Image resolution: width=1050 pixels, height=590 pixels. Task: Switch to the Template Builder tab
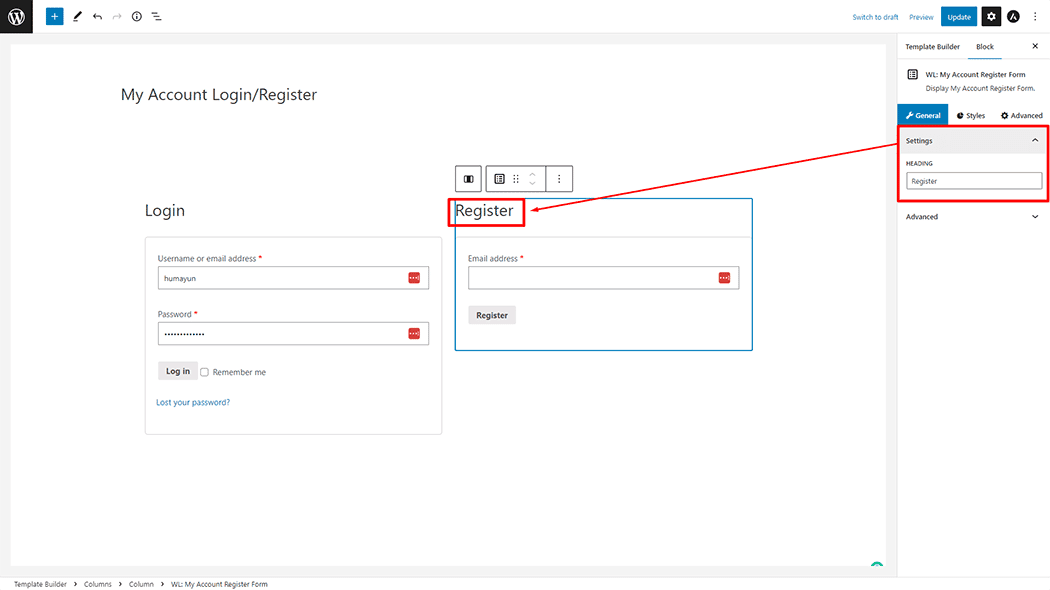click(932, 46)
